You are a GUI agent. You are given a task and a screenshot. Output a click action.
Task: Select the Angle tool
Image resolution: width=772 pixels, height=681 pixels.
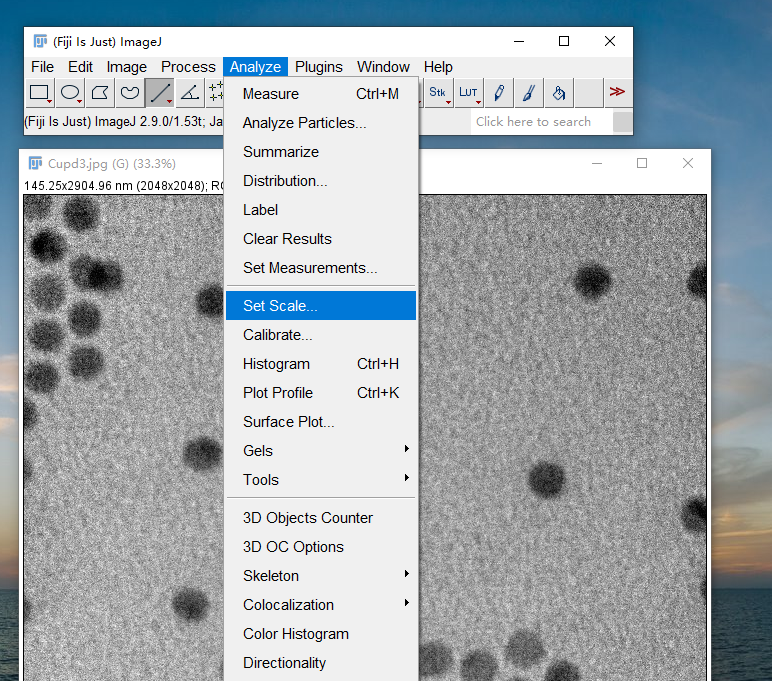[189, 93]
